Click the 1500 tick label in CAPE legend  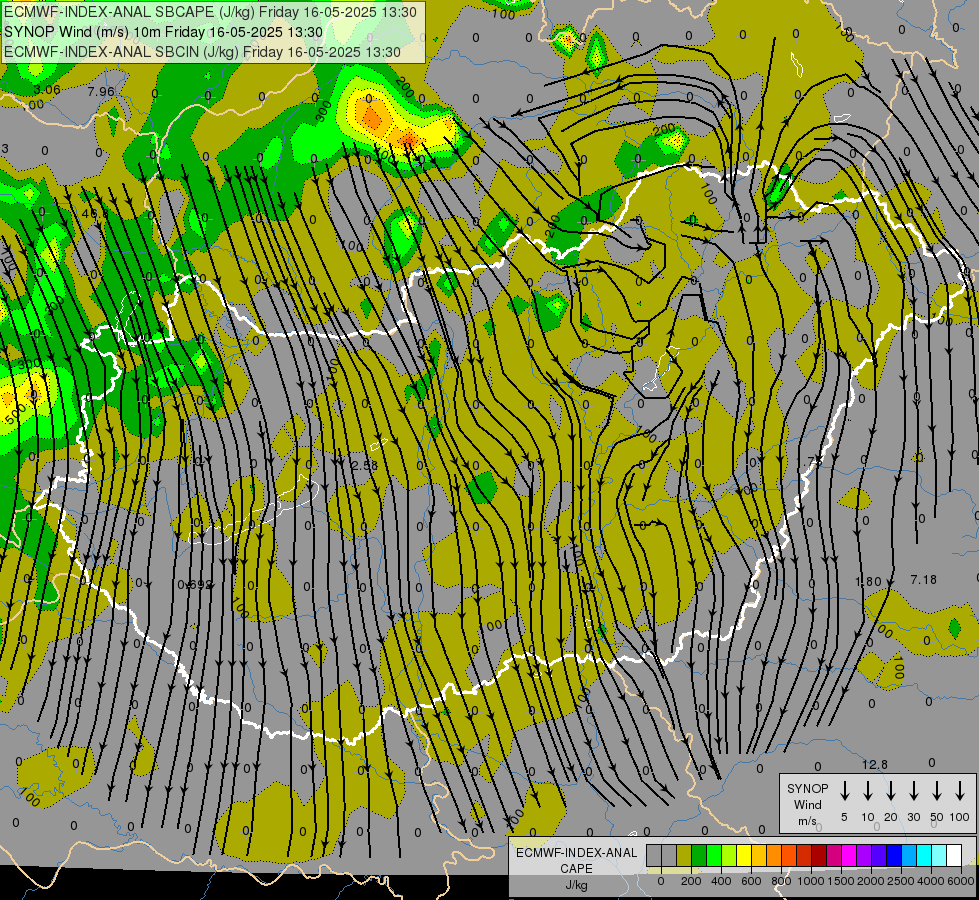[x=841, y=881]
